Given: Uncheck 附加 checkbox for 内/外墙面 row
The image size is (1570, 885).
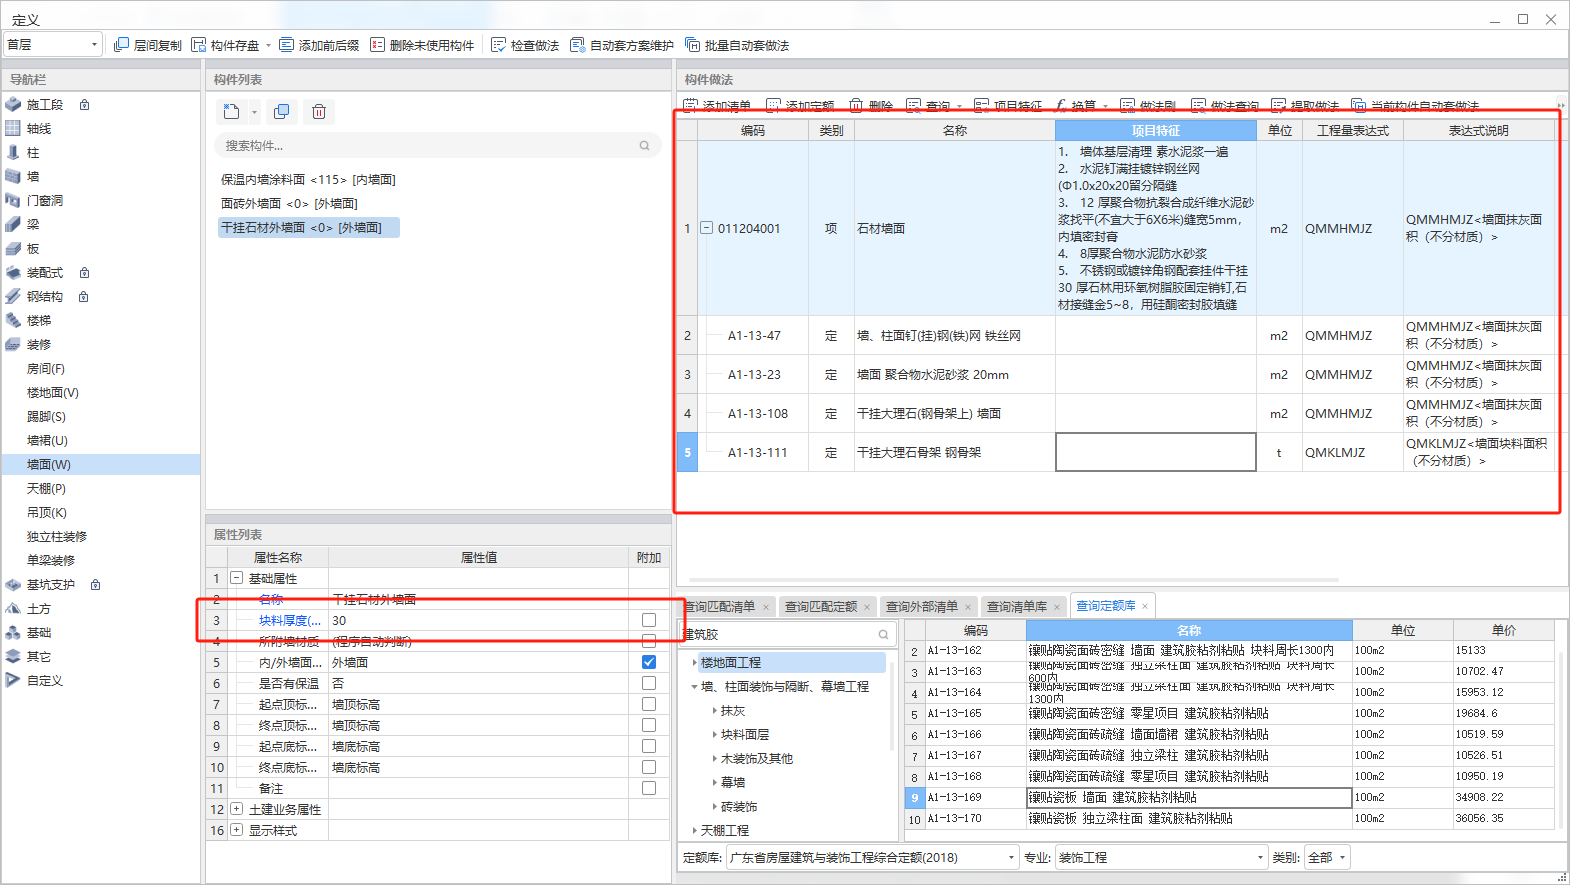Looking at the screenshot, I should [x=649, y=662].
